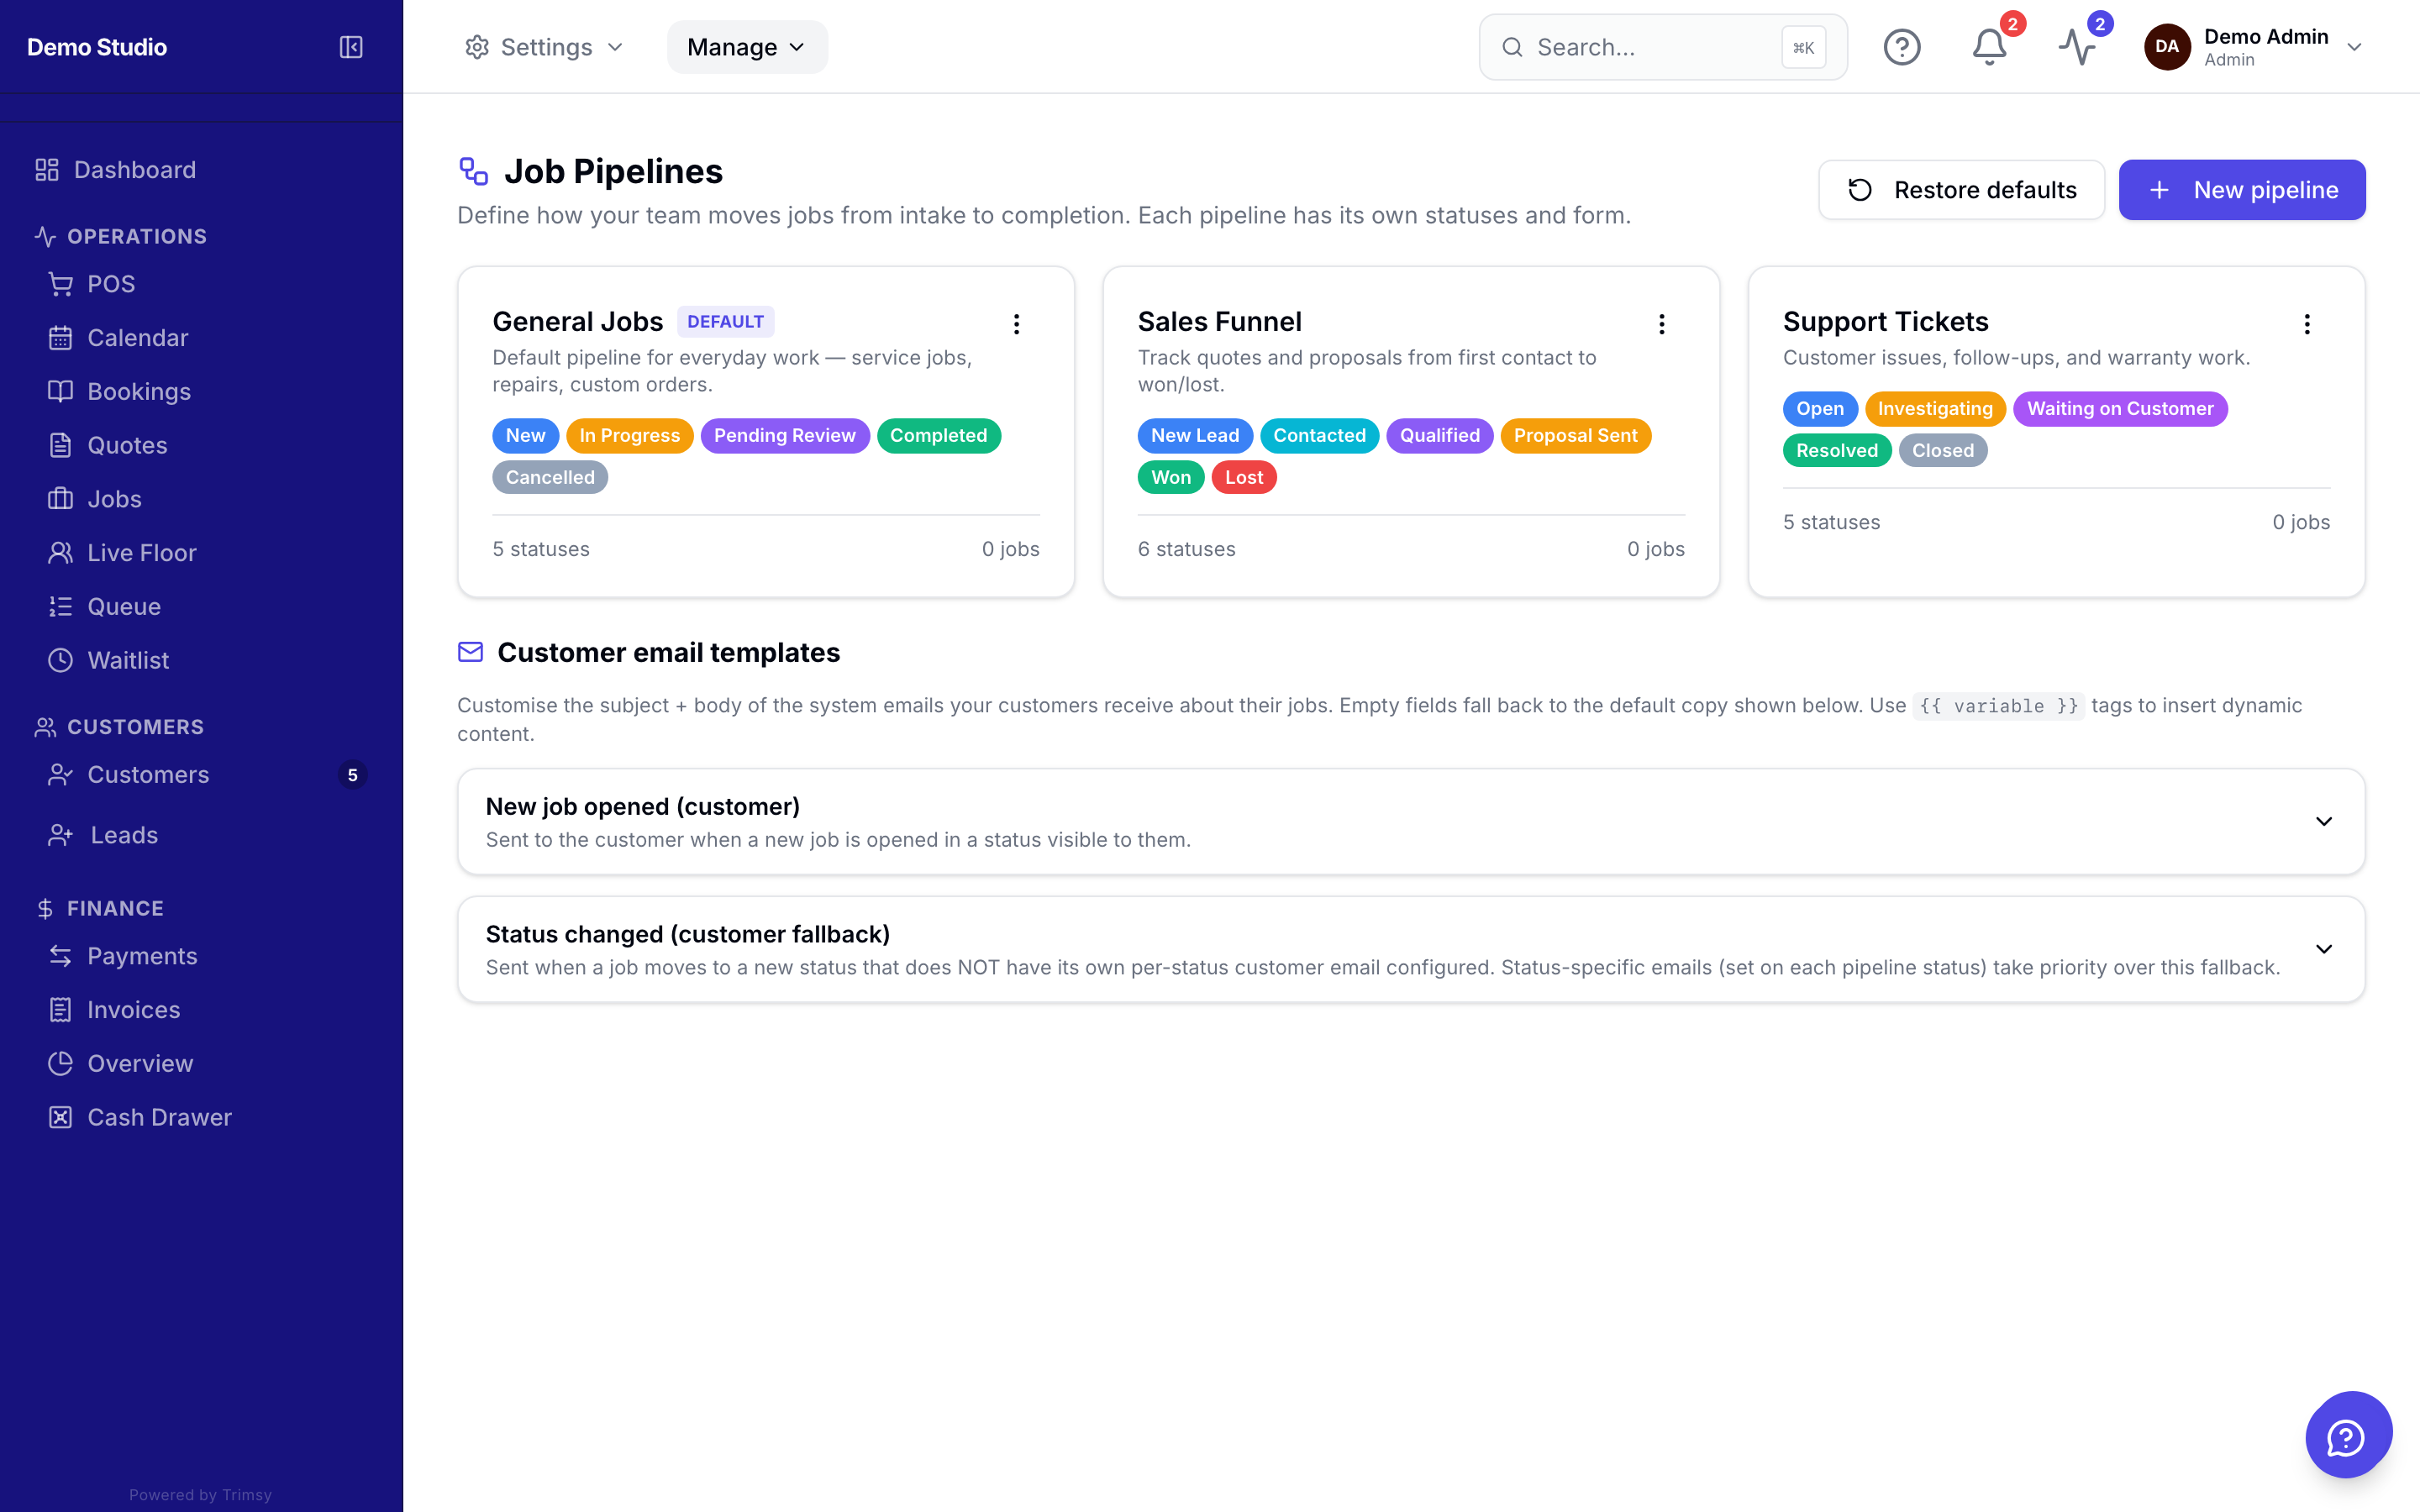2420x1512 pixels.
Task: Navigate to Jobs section
Action: [x=114, y=499]
